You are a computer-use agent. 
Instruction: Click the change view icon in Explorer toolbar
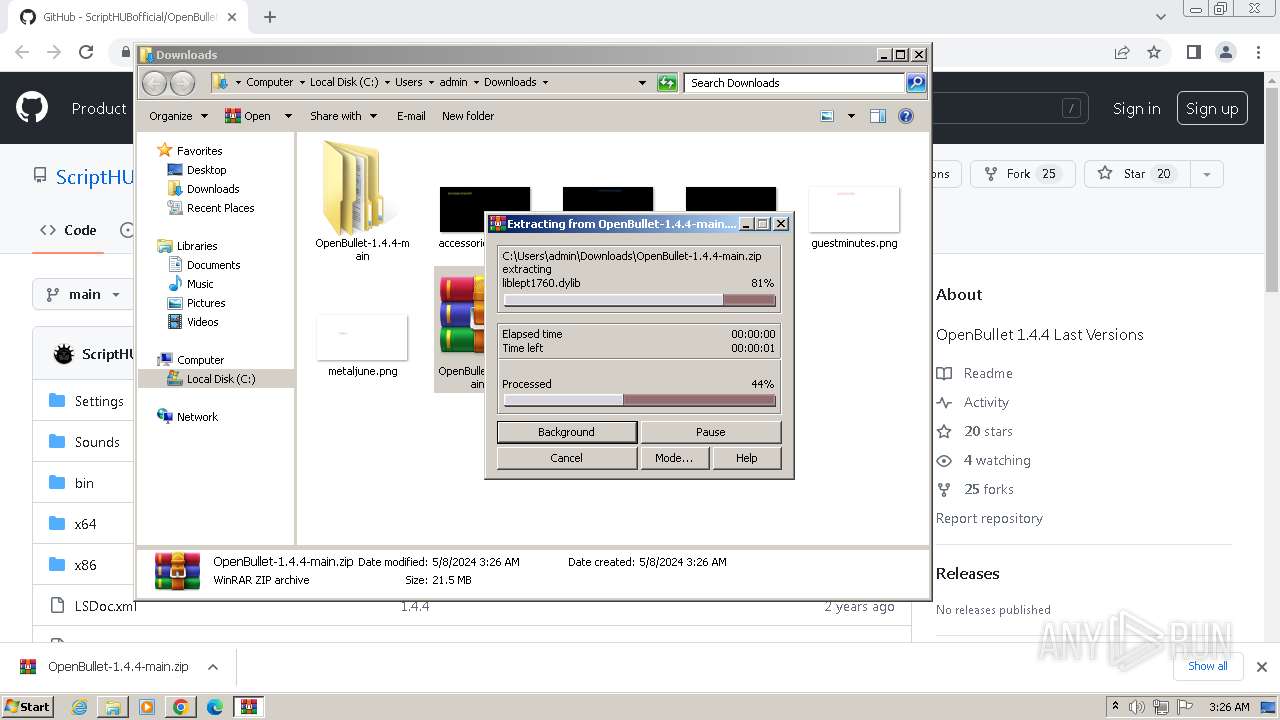tap(827, 116)
